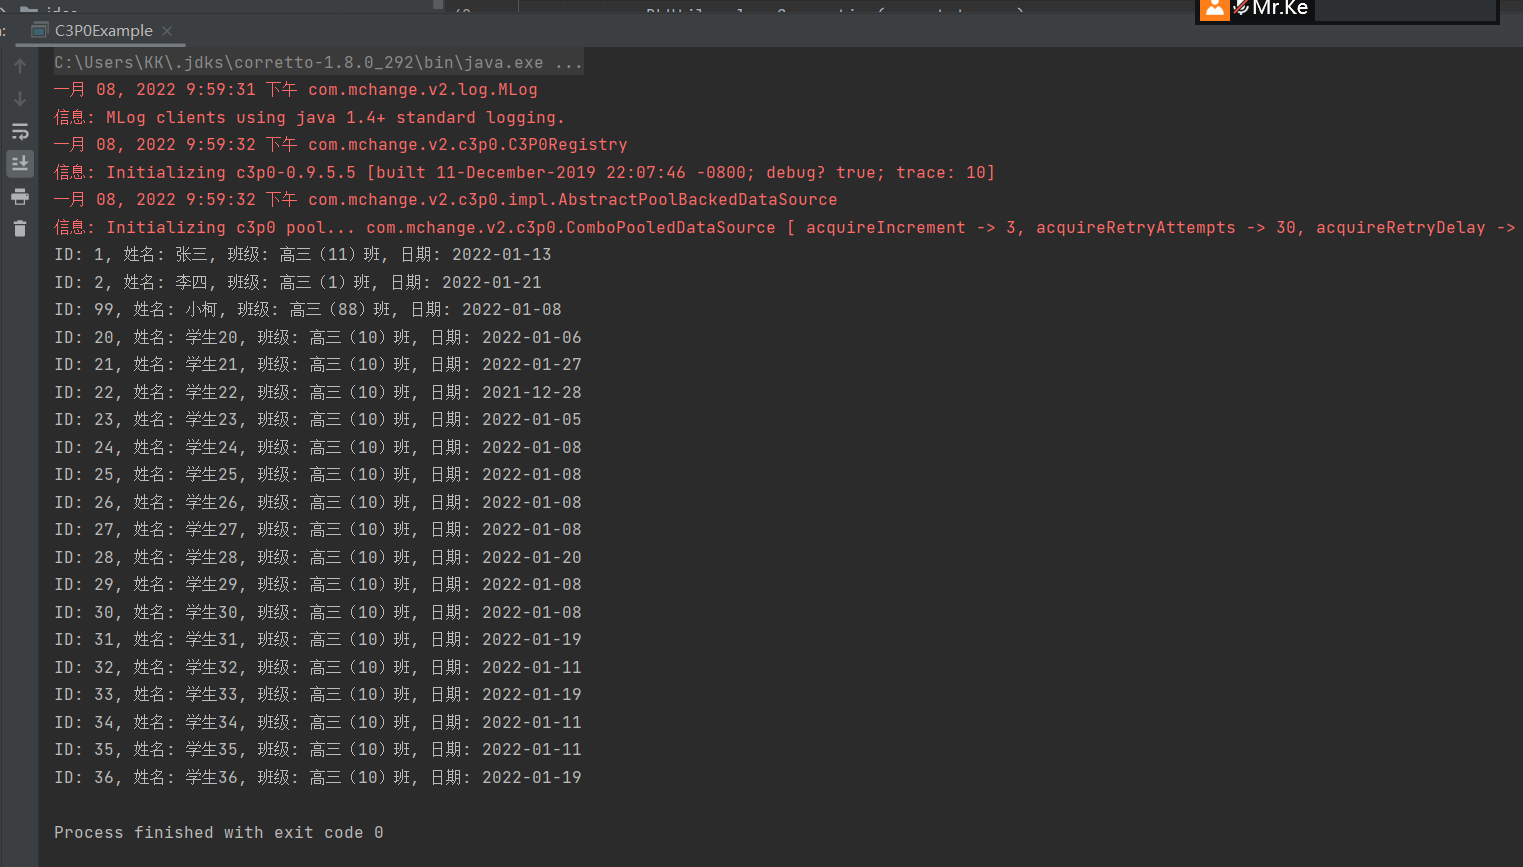Click the Mr.Ke avatar icon

(1215, 9)
